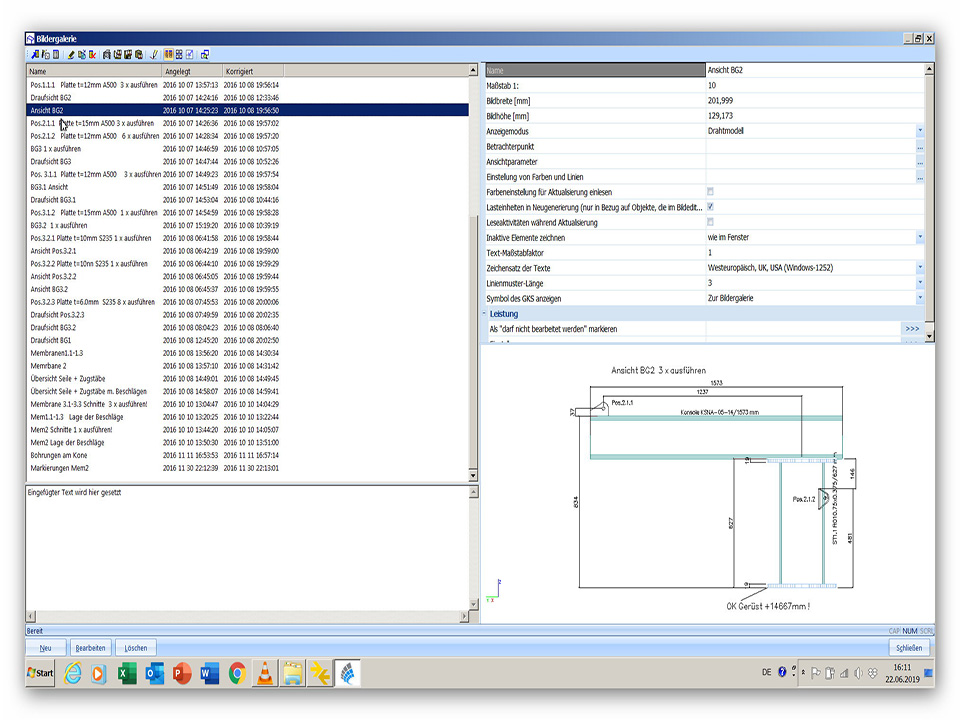Uncheck the Lasteinheiten in Neugenerierung checkbox
The height and width of the screenshot is (720, 960).
click(711, 207)
